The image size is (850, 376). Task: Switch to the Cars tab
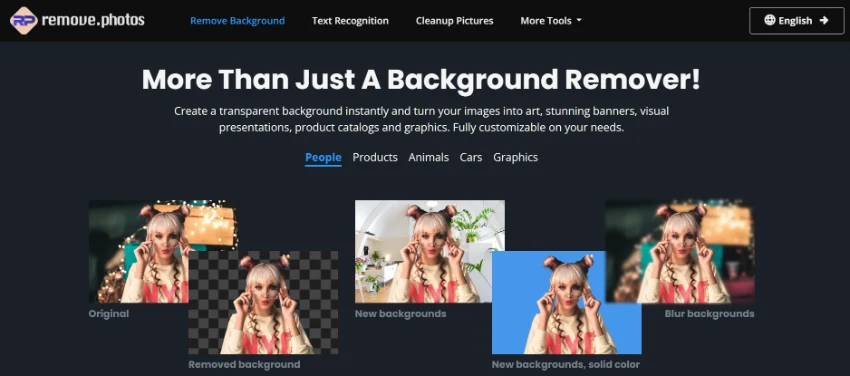click(471, 158)
